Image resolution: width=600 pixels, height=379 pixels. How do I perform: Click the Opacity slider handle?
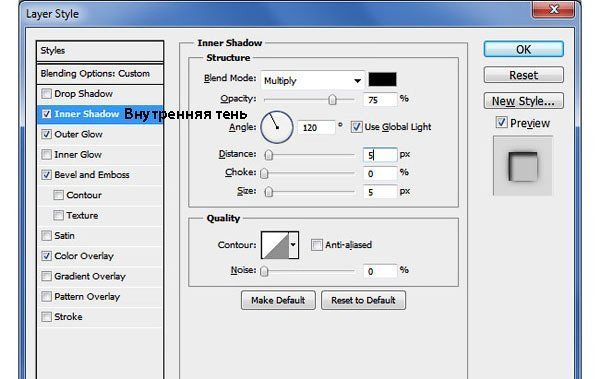coord(332,100)
